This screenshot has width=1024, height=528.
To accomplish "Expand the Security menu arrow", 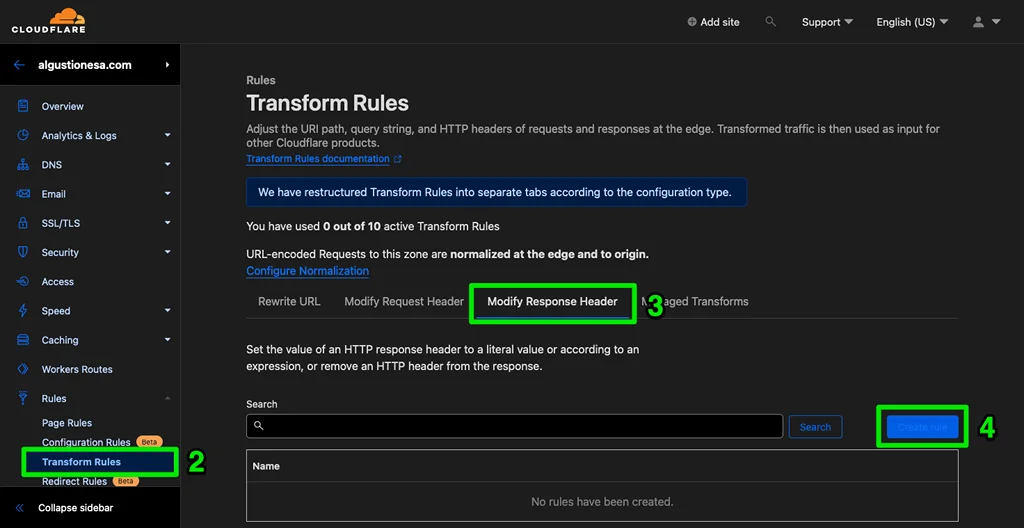I will [x=167, y=252].
